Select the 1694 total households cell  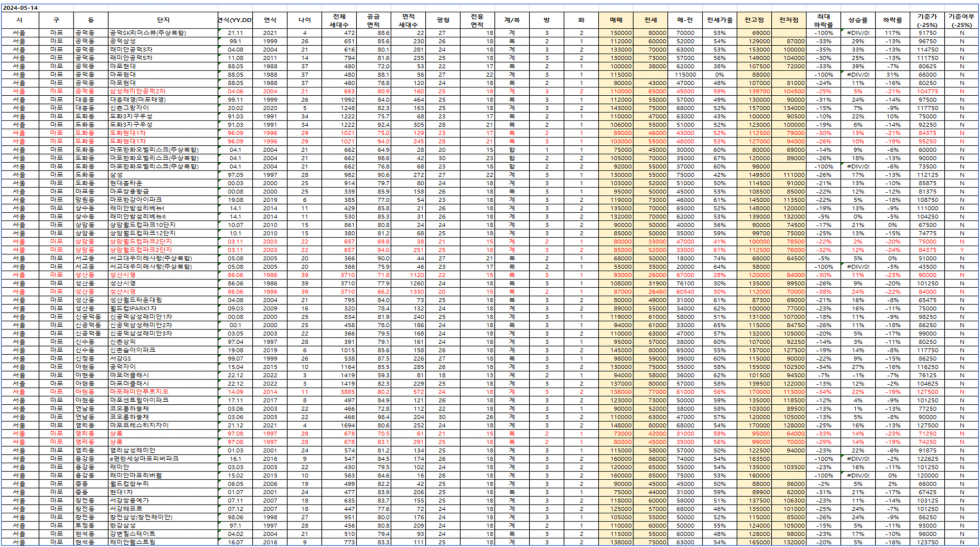coord(339,425)
